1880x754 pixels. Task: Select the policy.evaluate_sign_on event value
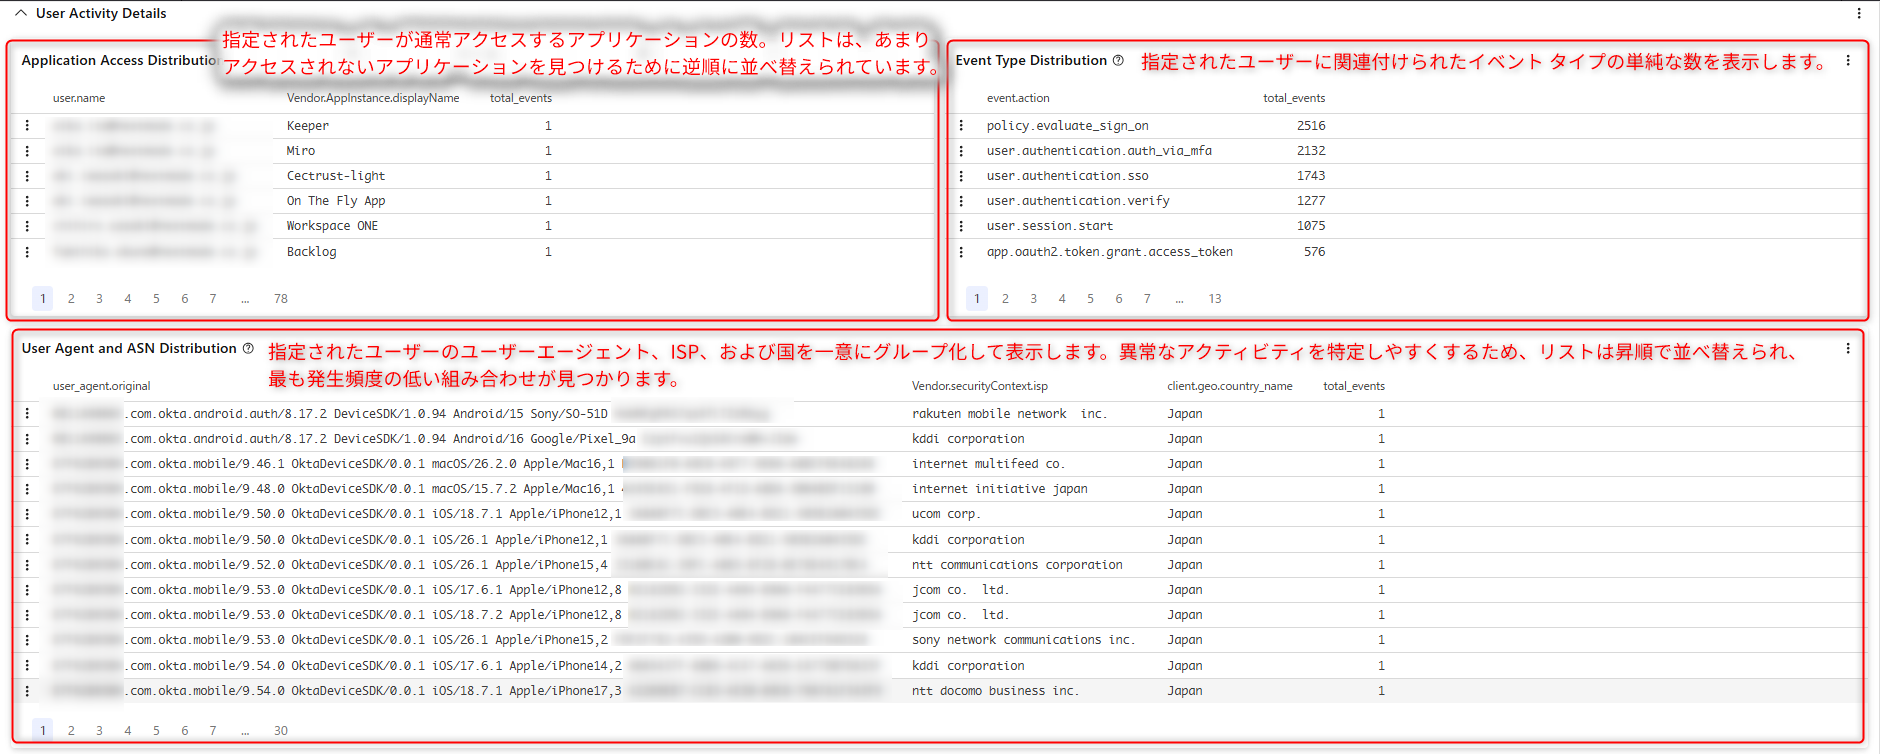pyautogui.click(x=1067, y=126)
